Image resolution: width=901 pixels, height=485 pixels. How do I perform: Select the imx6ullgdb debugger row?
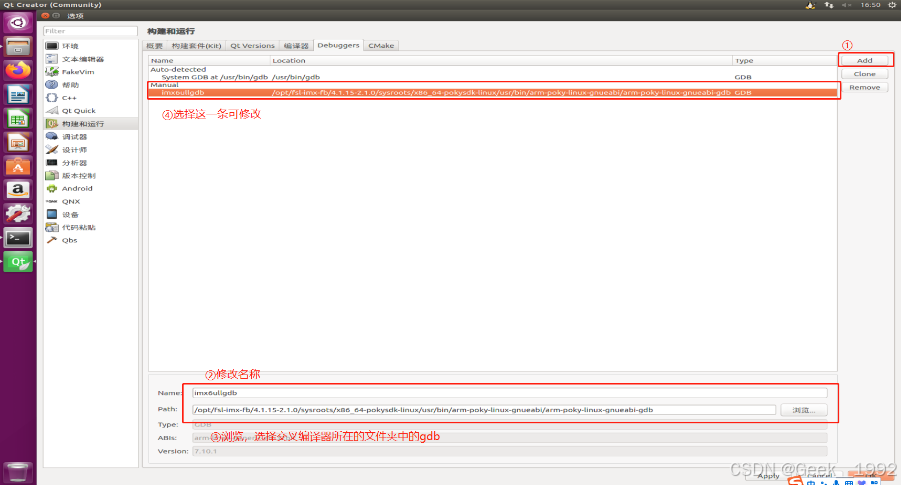click(x=492, y=93)
